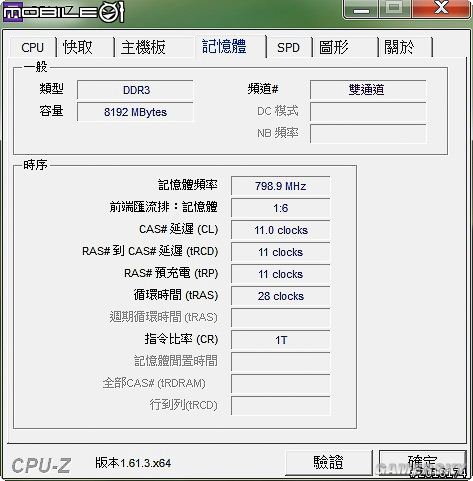This screenshot has width=473, height=481.
Task: Click the CAS# 延遲 (CL) label
Action: click(x=178, y=229)
